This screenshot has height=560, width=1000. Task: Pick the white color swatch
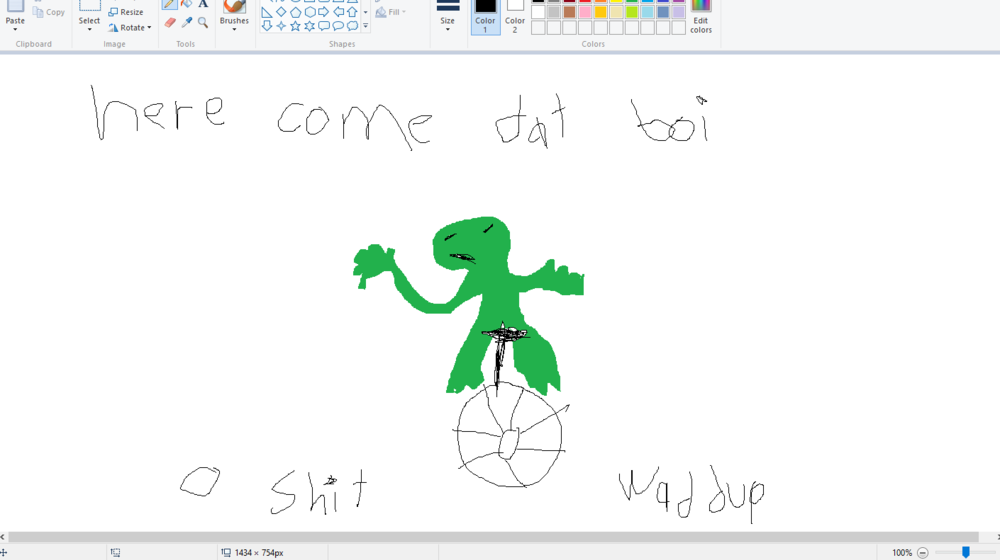tap(538, 12)
